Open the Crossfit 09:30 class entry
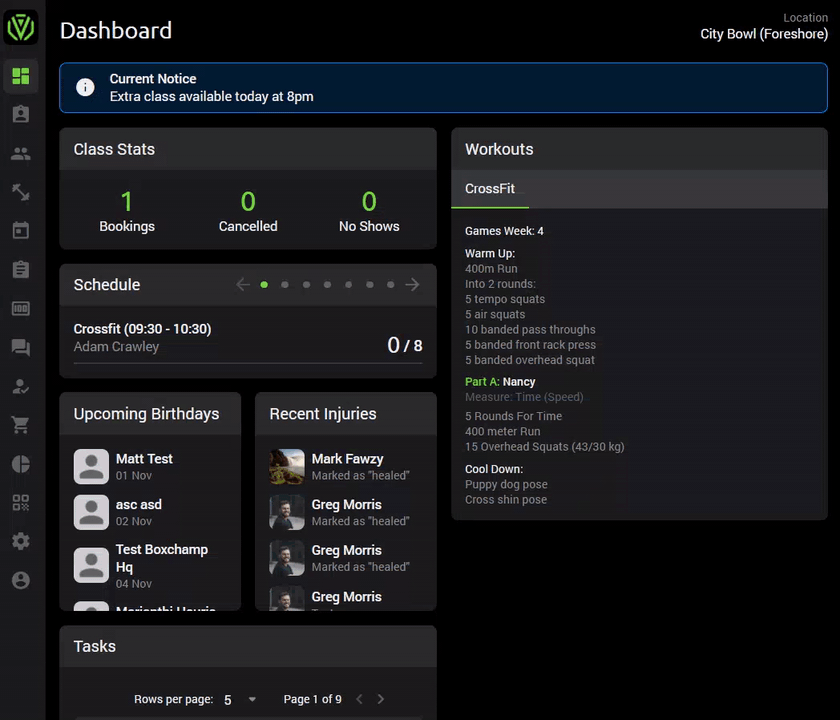This screenshot has width=840, height=720. pos(248,339)
